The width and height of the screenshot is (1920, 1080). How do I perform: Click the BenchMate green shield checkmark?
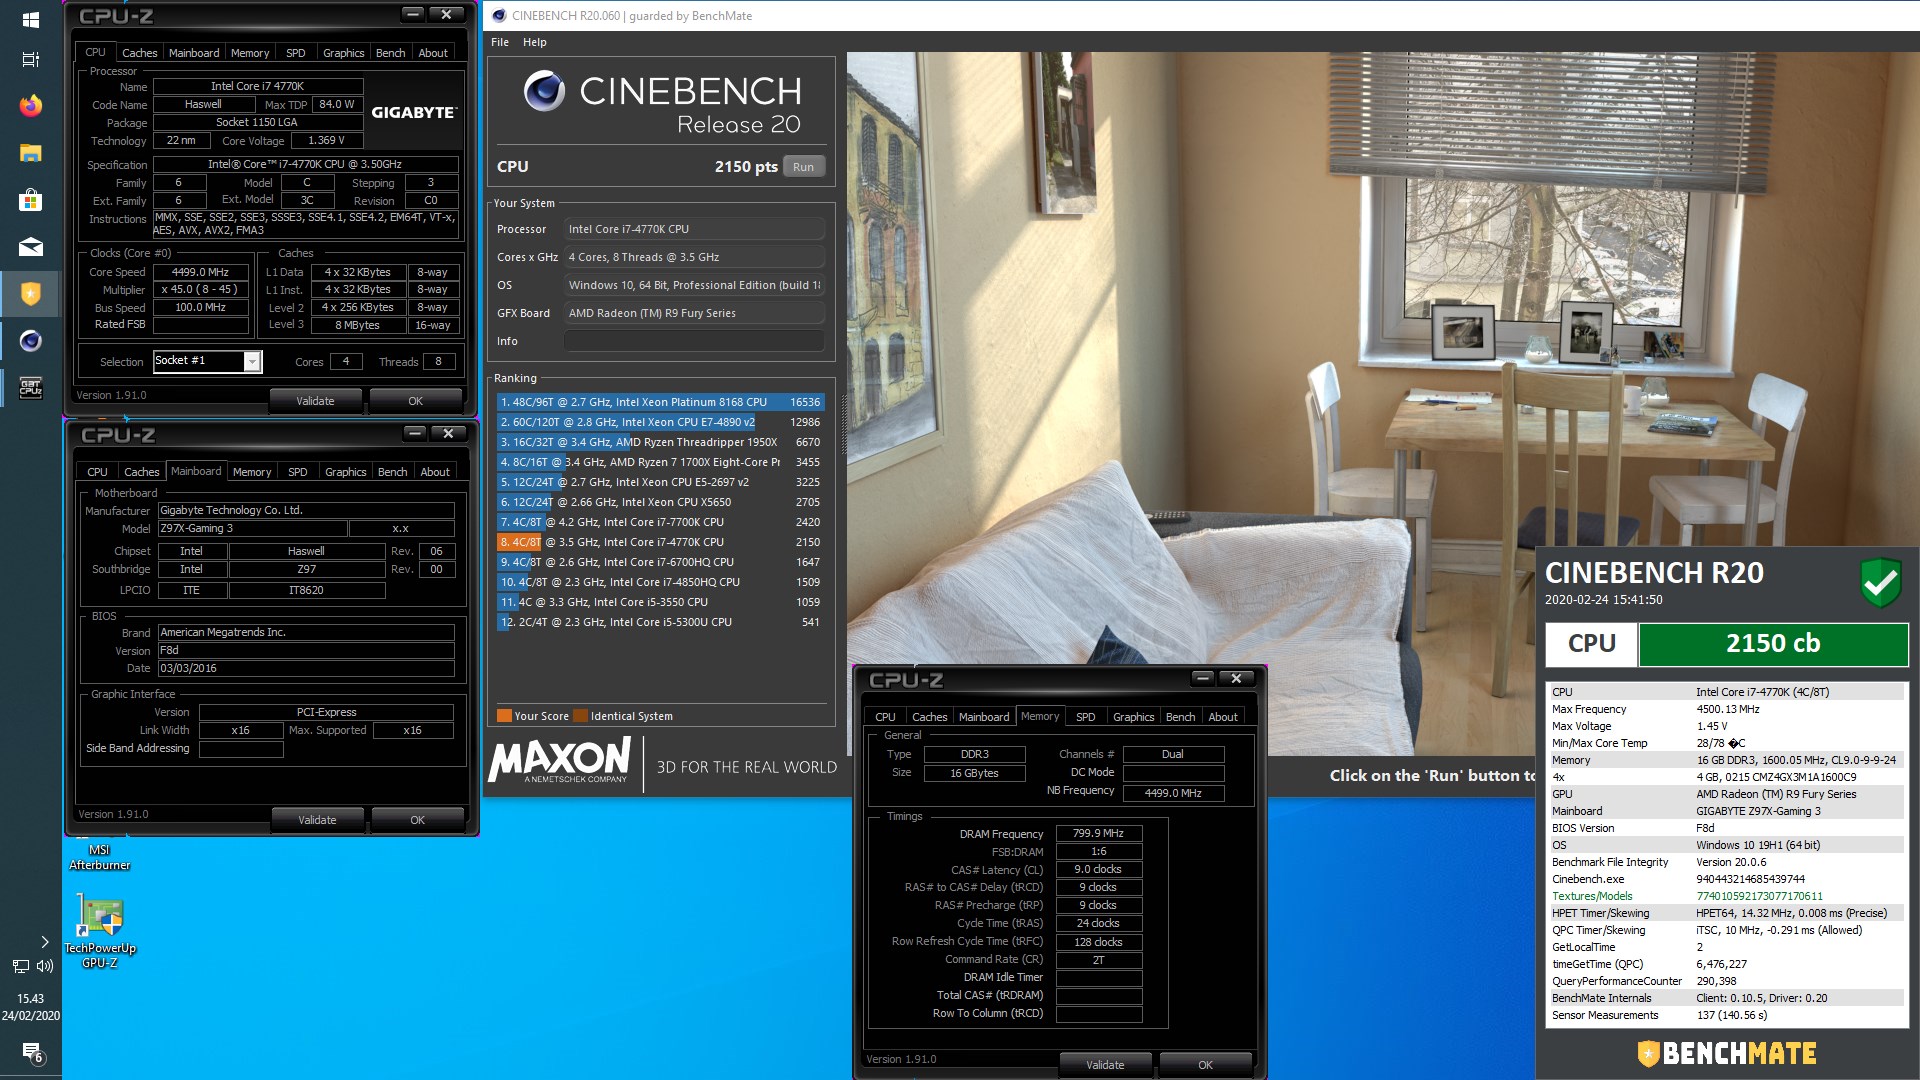pyautogui.click(x=1880, y=582)
